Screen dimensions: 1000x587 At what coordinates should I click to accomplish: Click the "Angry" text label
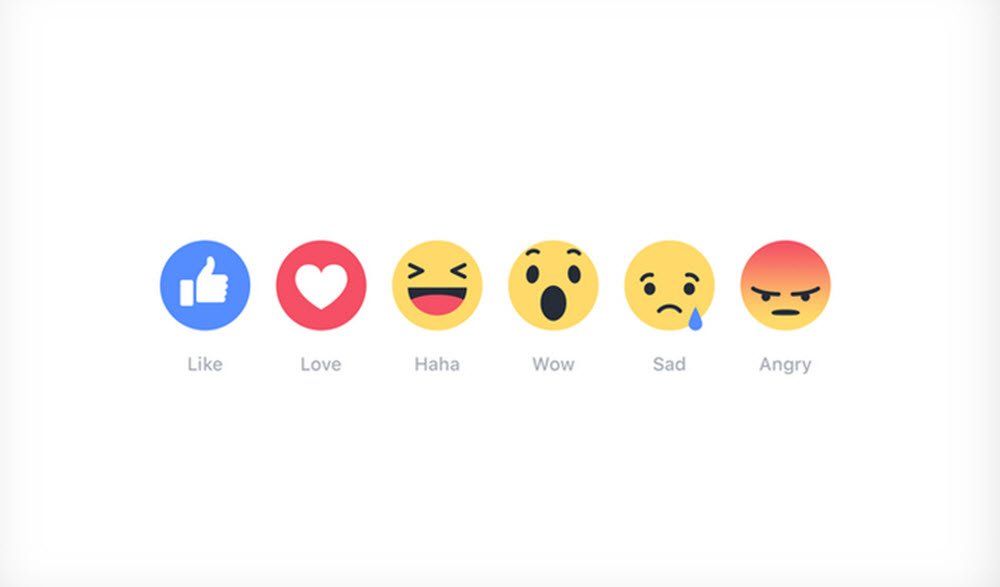(785, 365)
